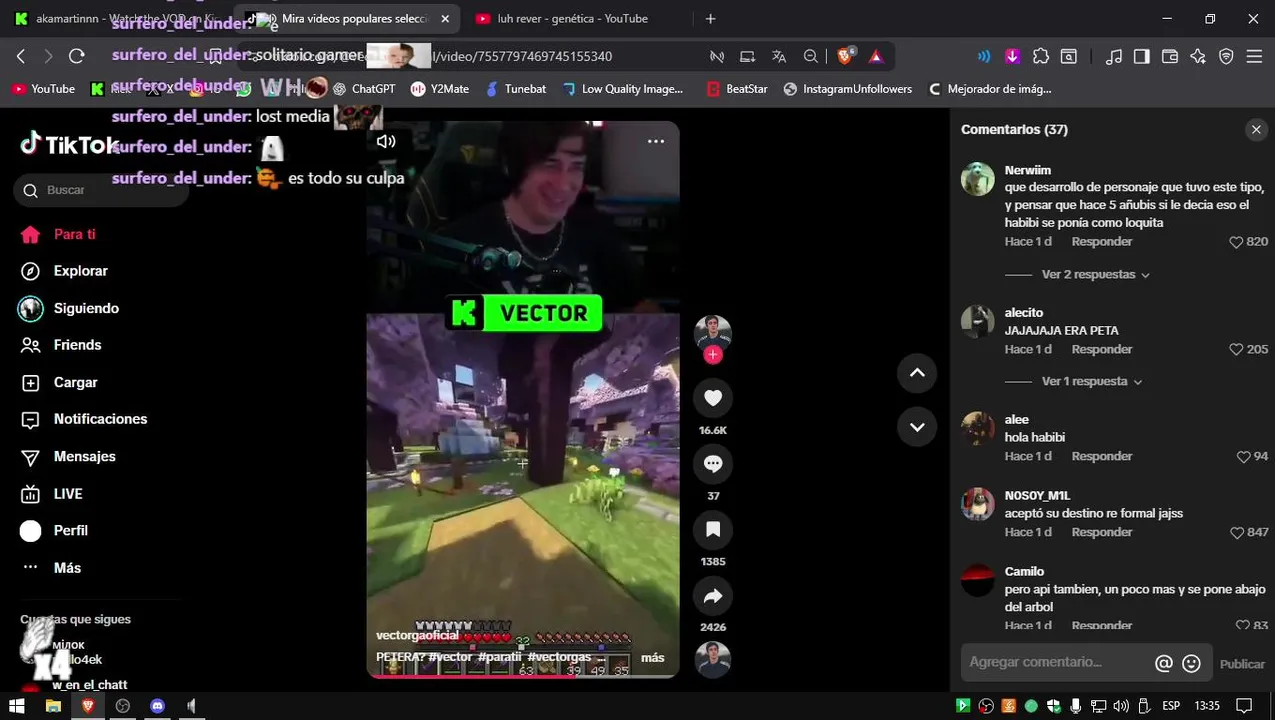Open File Explorer from the taskbar

(53, 706)
